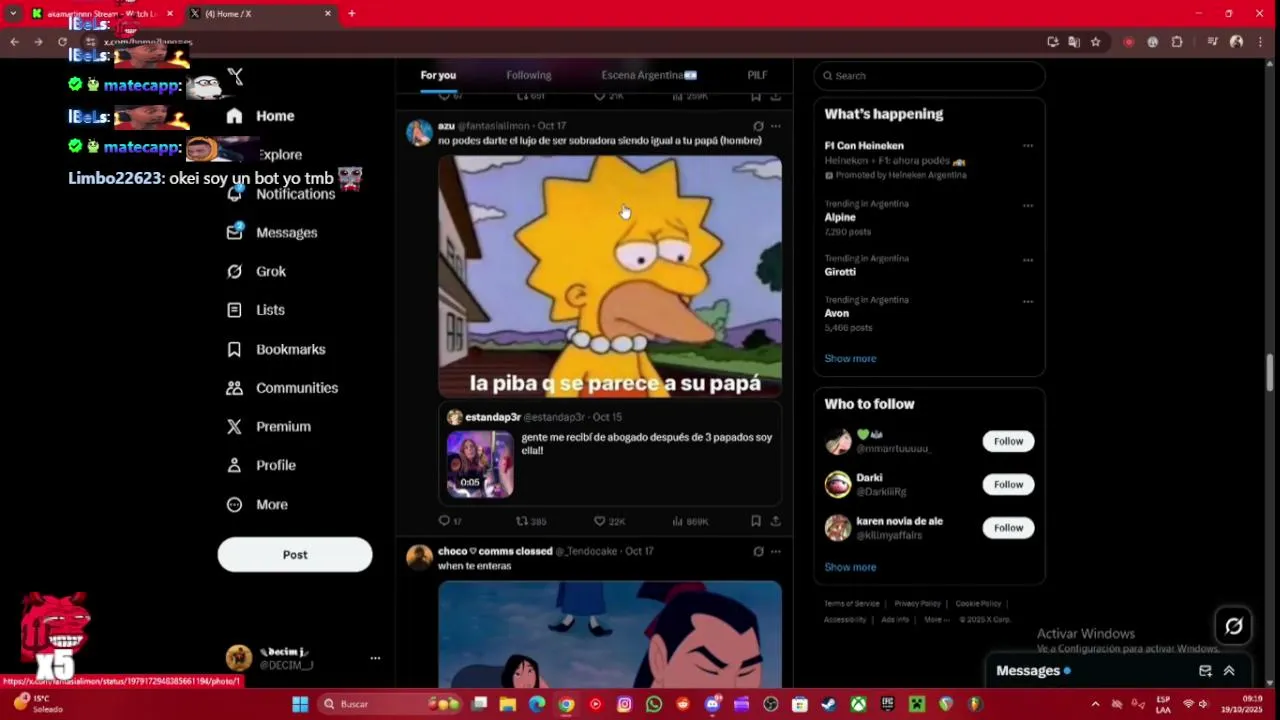Image resolution: width=1280 pixels, height=720 pixels.
Task: Ask Grok about the choco comms closed post
Action: [x=758, y=551]
